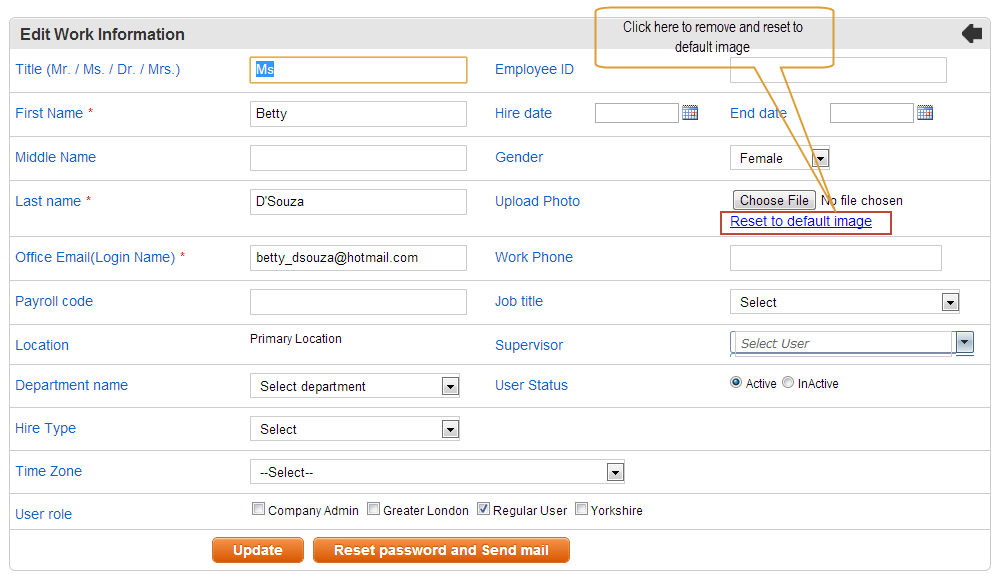Image resolution: width=998 pixels, height=581 pixels.
Task: Open the Time Zone dropdown
Action: tap(437, 472)
